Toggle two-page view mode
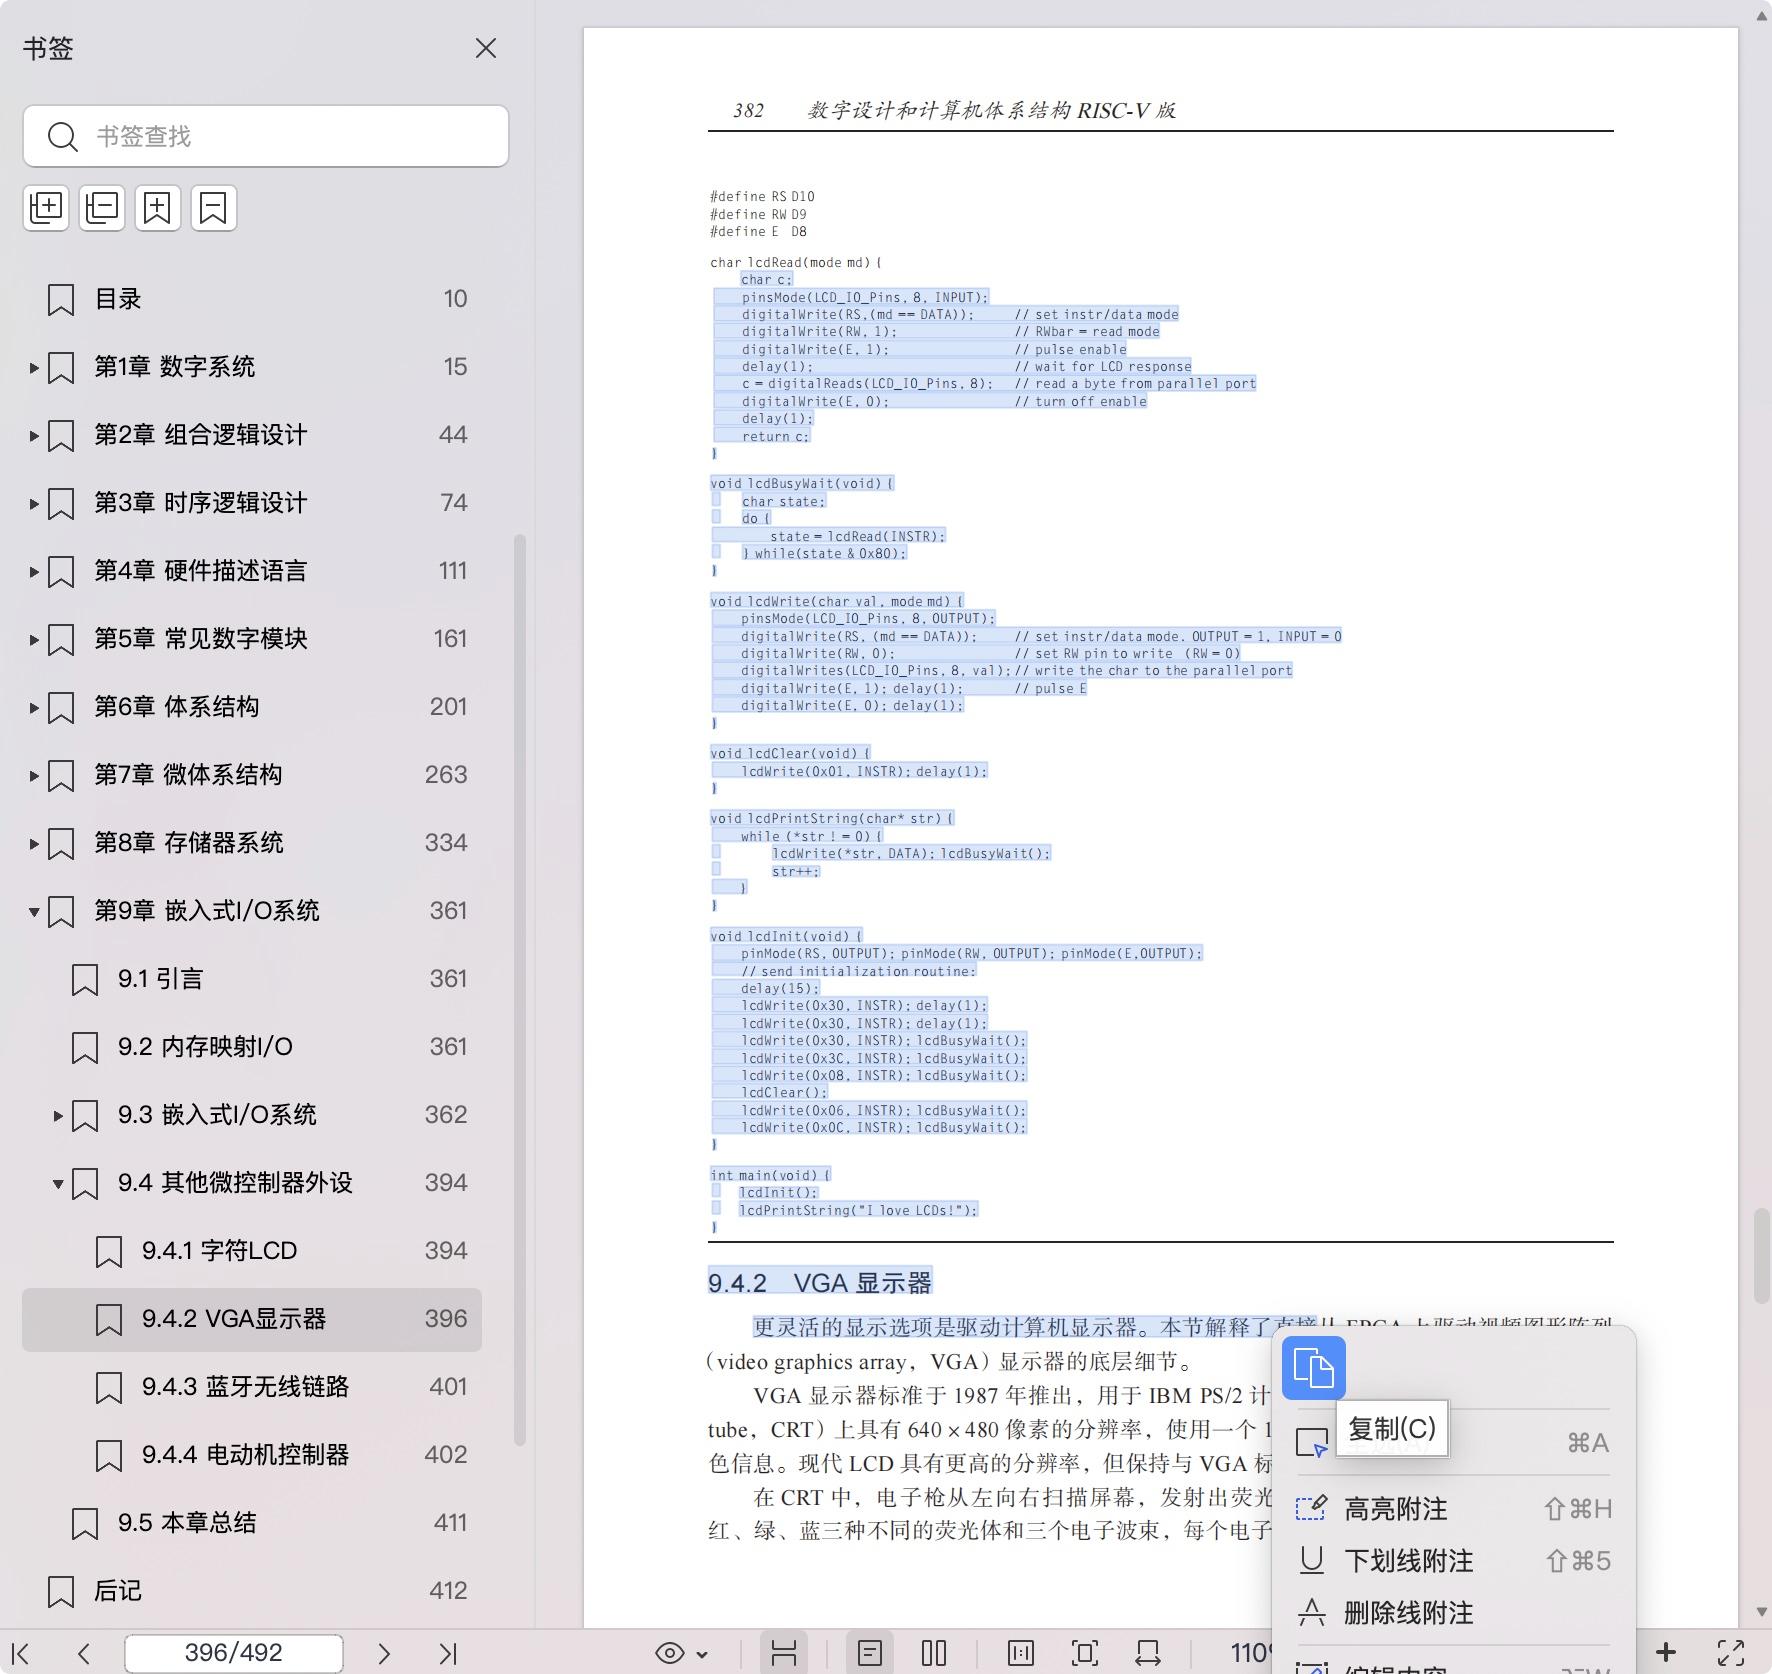The height and width of the screenshot is (1674, 1772). coord(933,1653)
